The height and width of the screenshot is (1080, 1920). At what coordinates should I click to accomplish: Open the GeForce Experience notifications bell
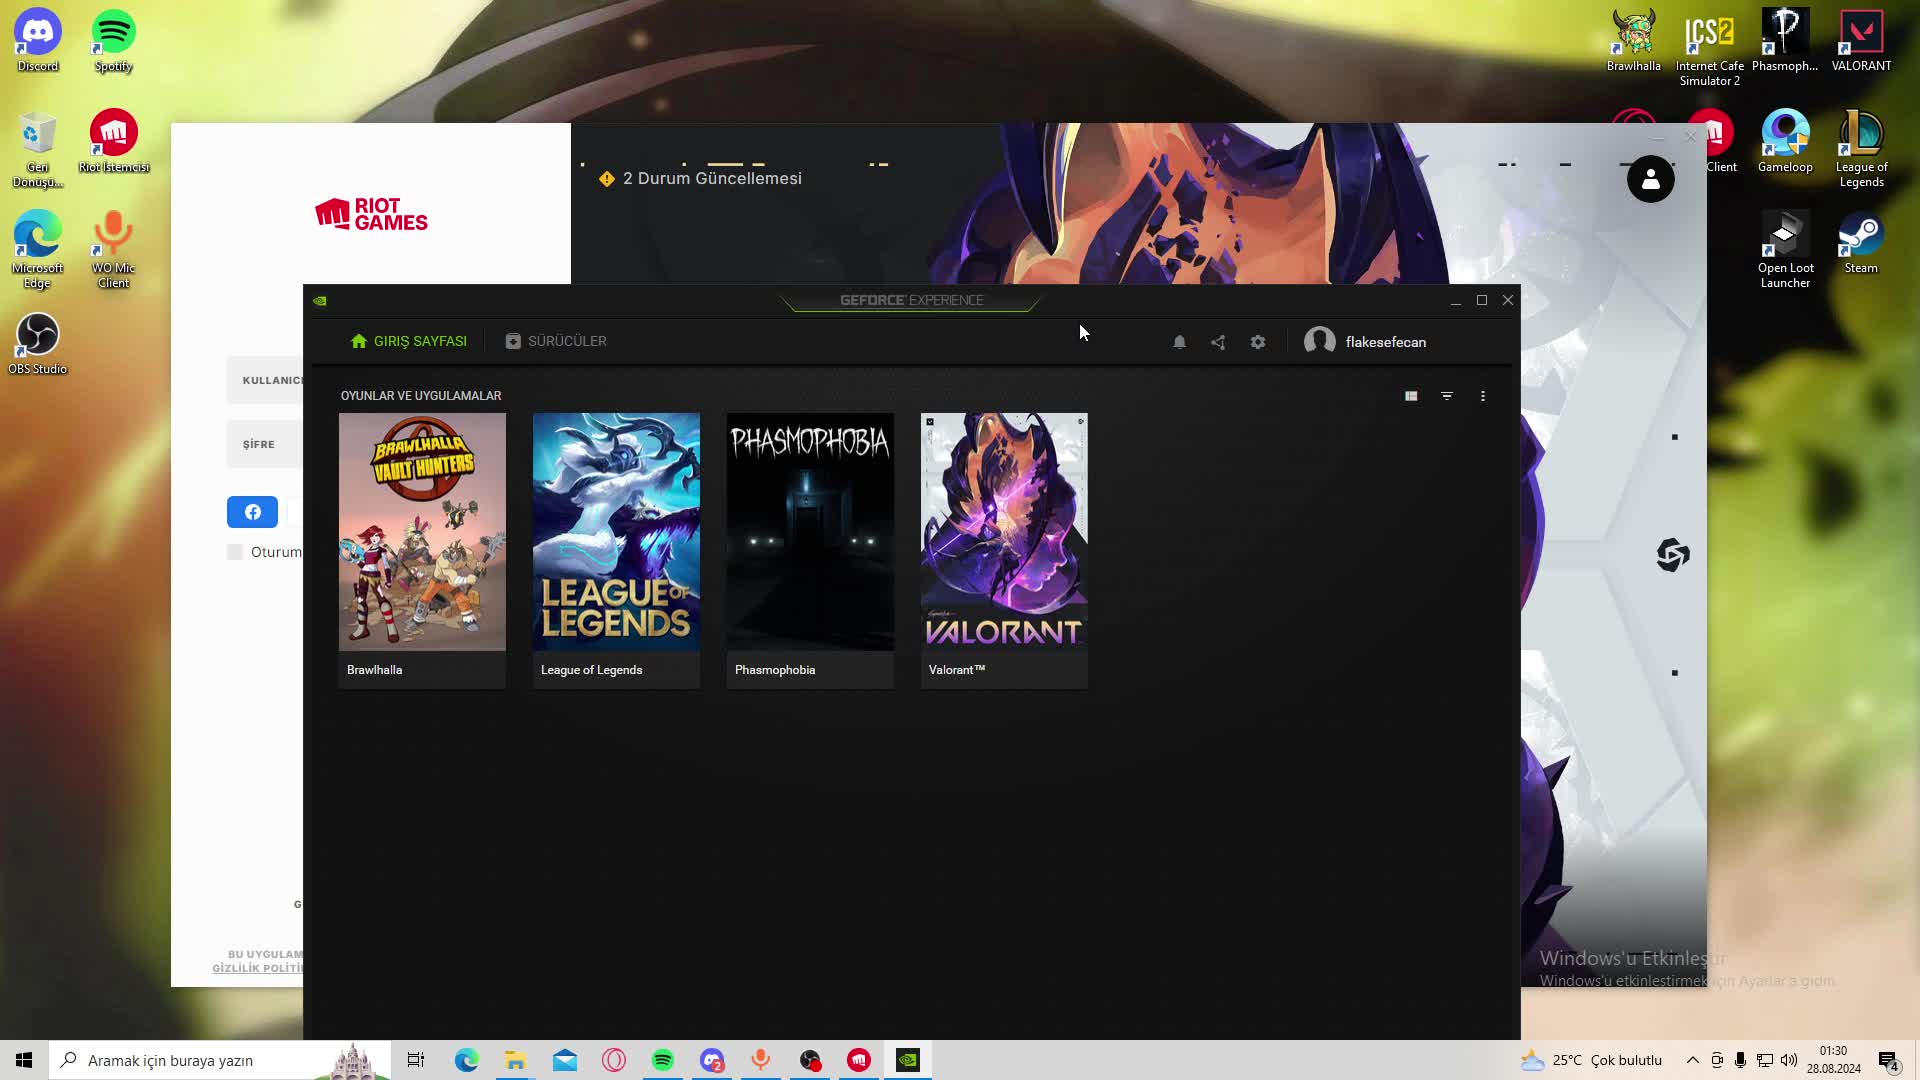(x=1180, y=342)
